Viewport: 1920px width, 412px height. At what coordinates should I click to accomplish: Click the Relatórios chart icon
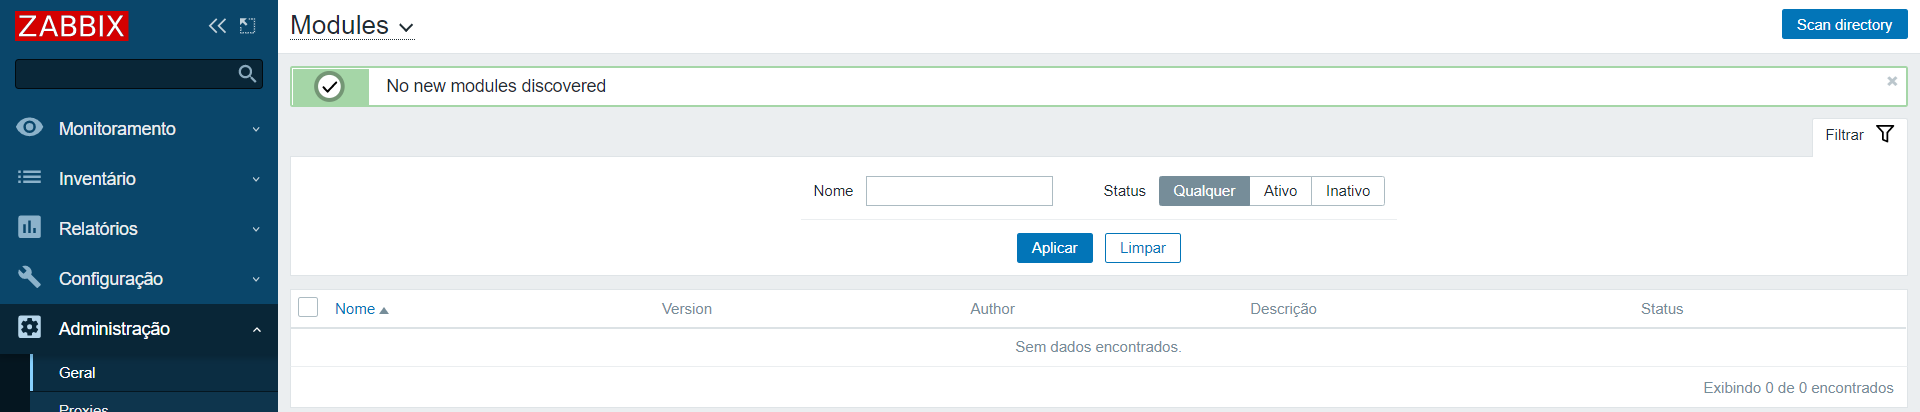pyautogui.click(x=30, y=227)
